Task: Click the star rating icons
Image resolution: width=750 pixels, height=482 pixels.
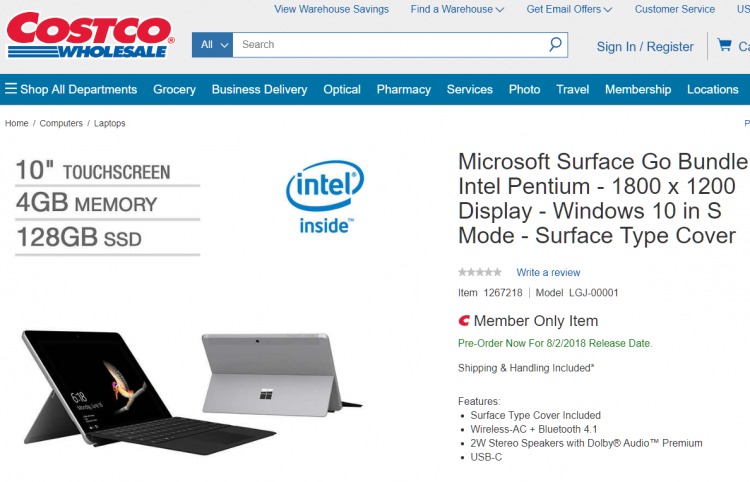Action: 480,273
